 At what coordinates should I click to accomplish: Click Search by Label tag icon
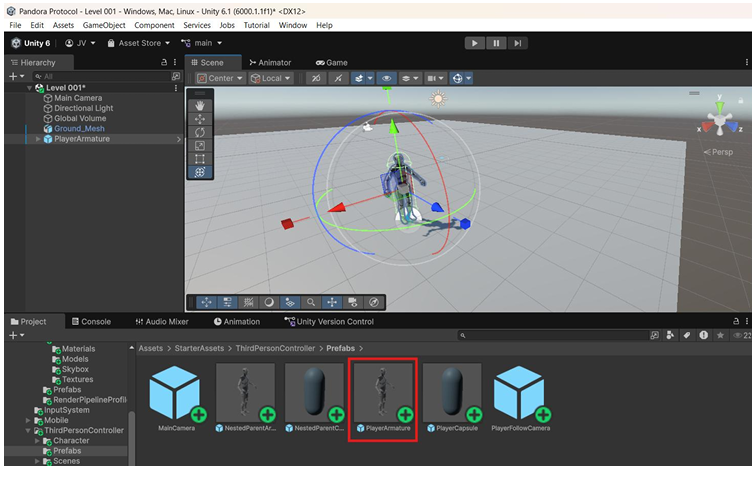pos(687,335)
